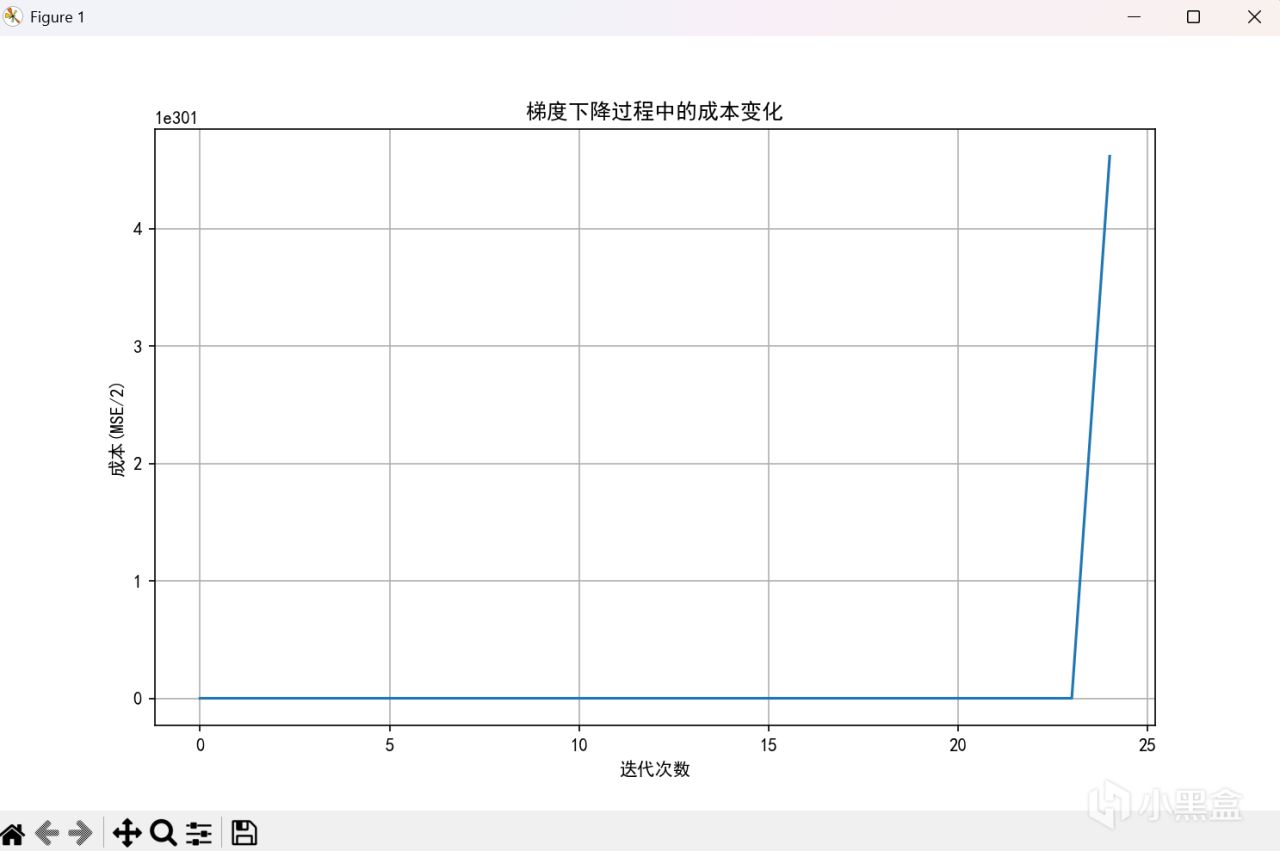Activate the pan axes tool
Image resolution: width=1280 pixels, height=851 pixels.
coord(126,832)
